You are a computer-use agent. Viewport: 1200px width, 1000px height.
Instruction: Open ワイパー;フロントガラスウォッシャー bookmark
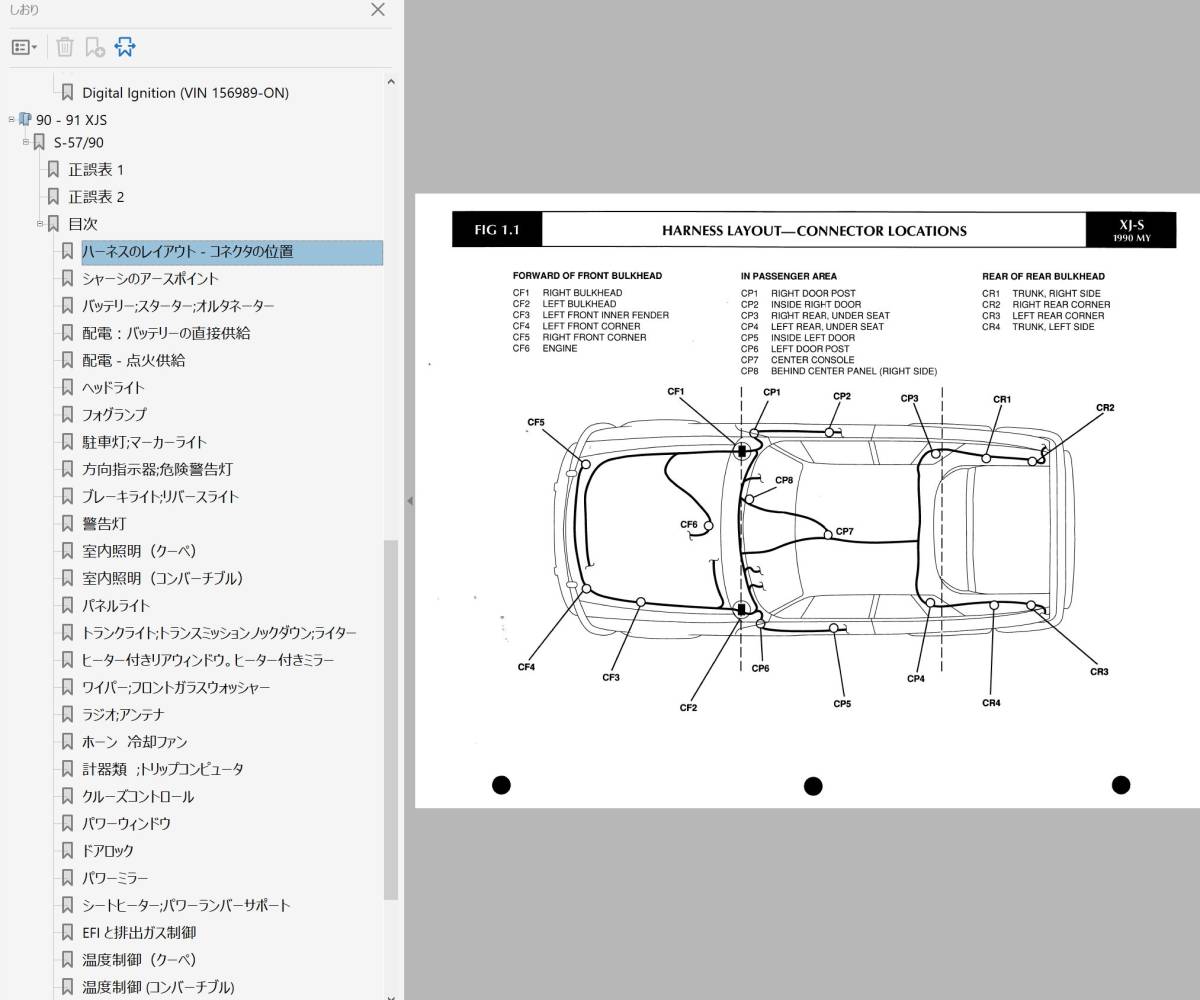click(176, 688)
